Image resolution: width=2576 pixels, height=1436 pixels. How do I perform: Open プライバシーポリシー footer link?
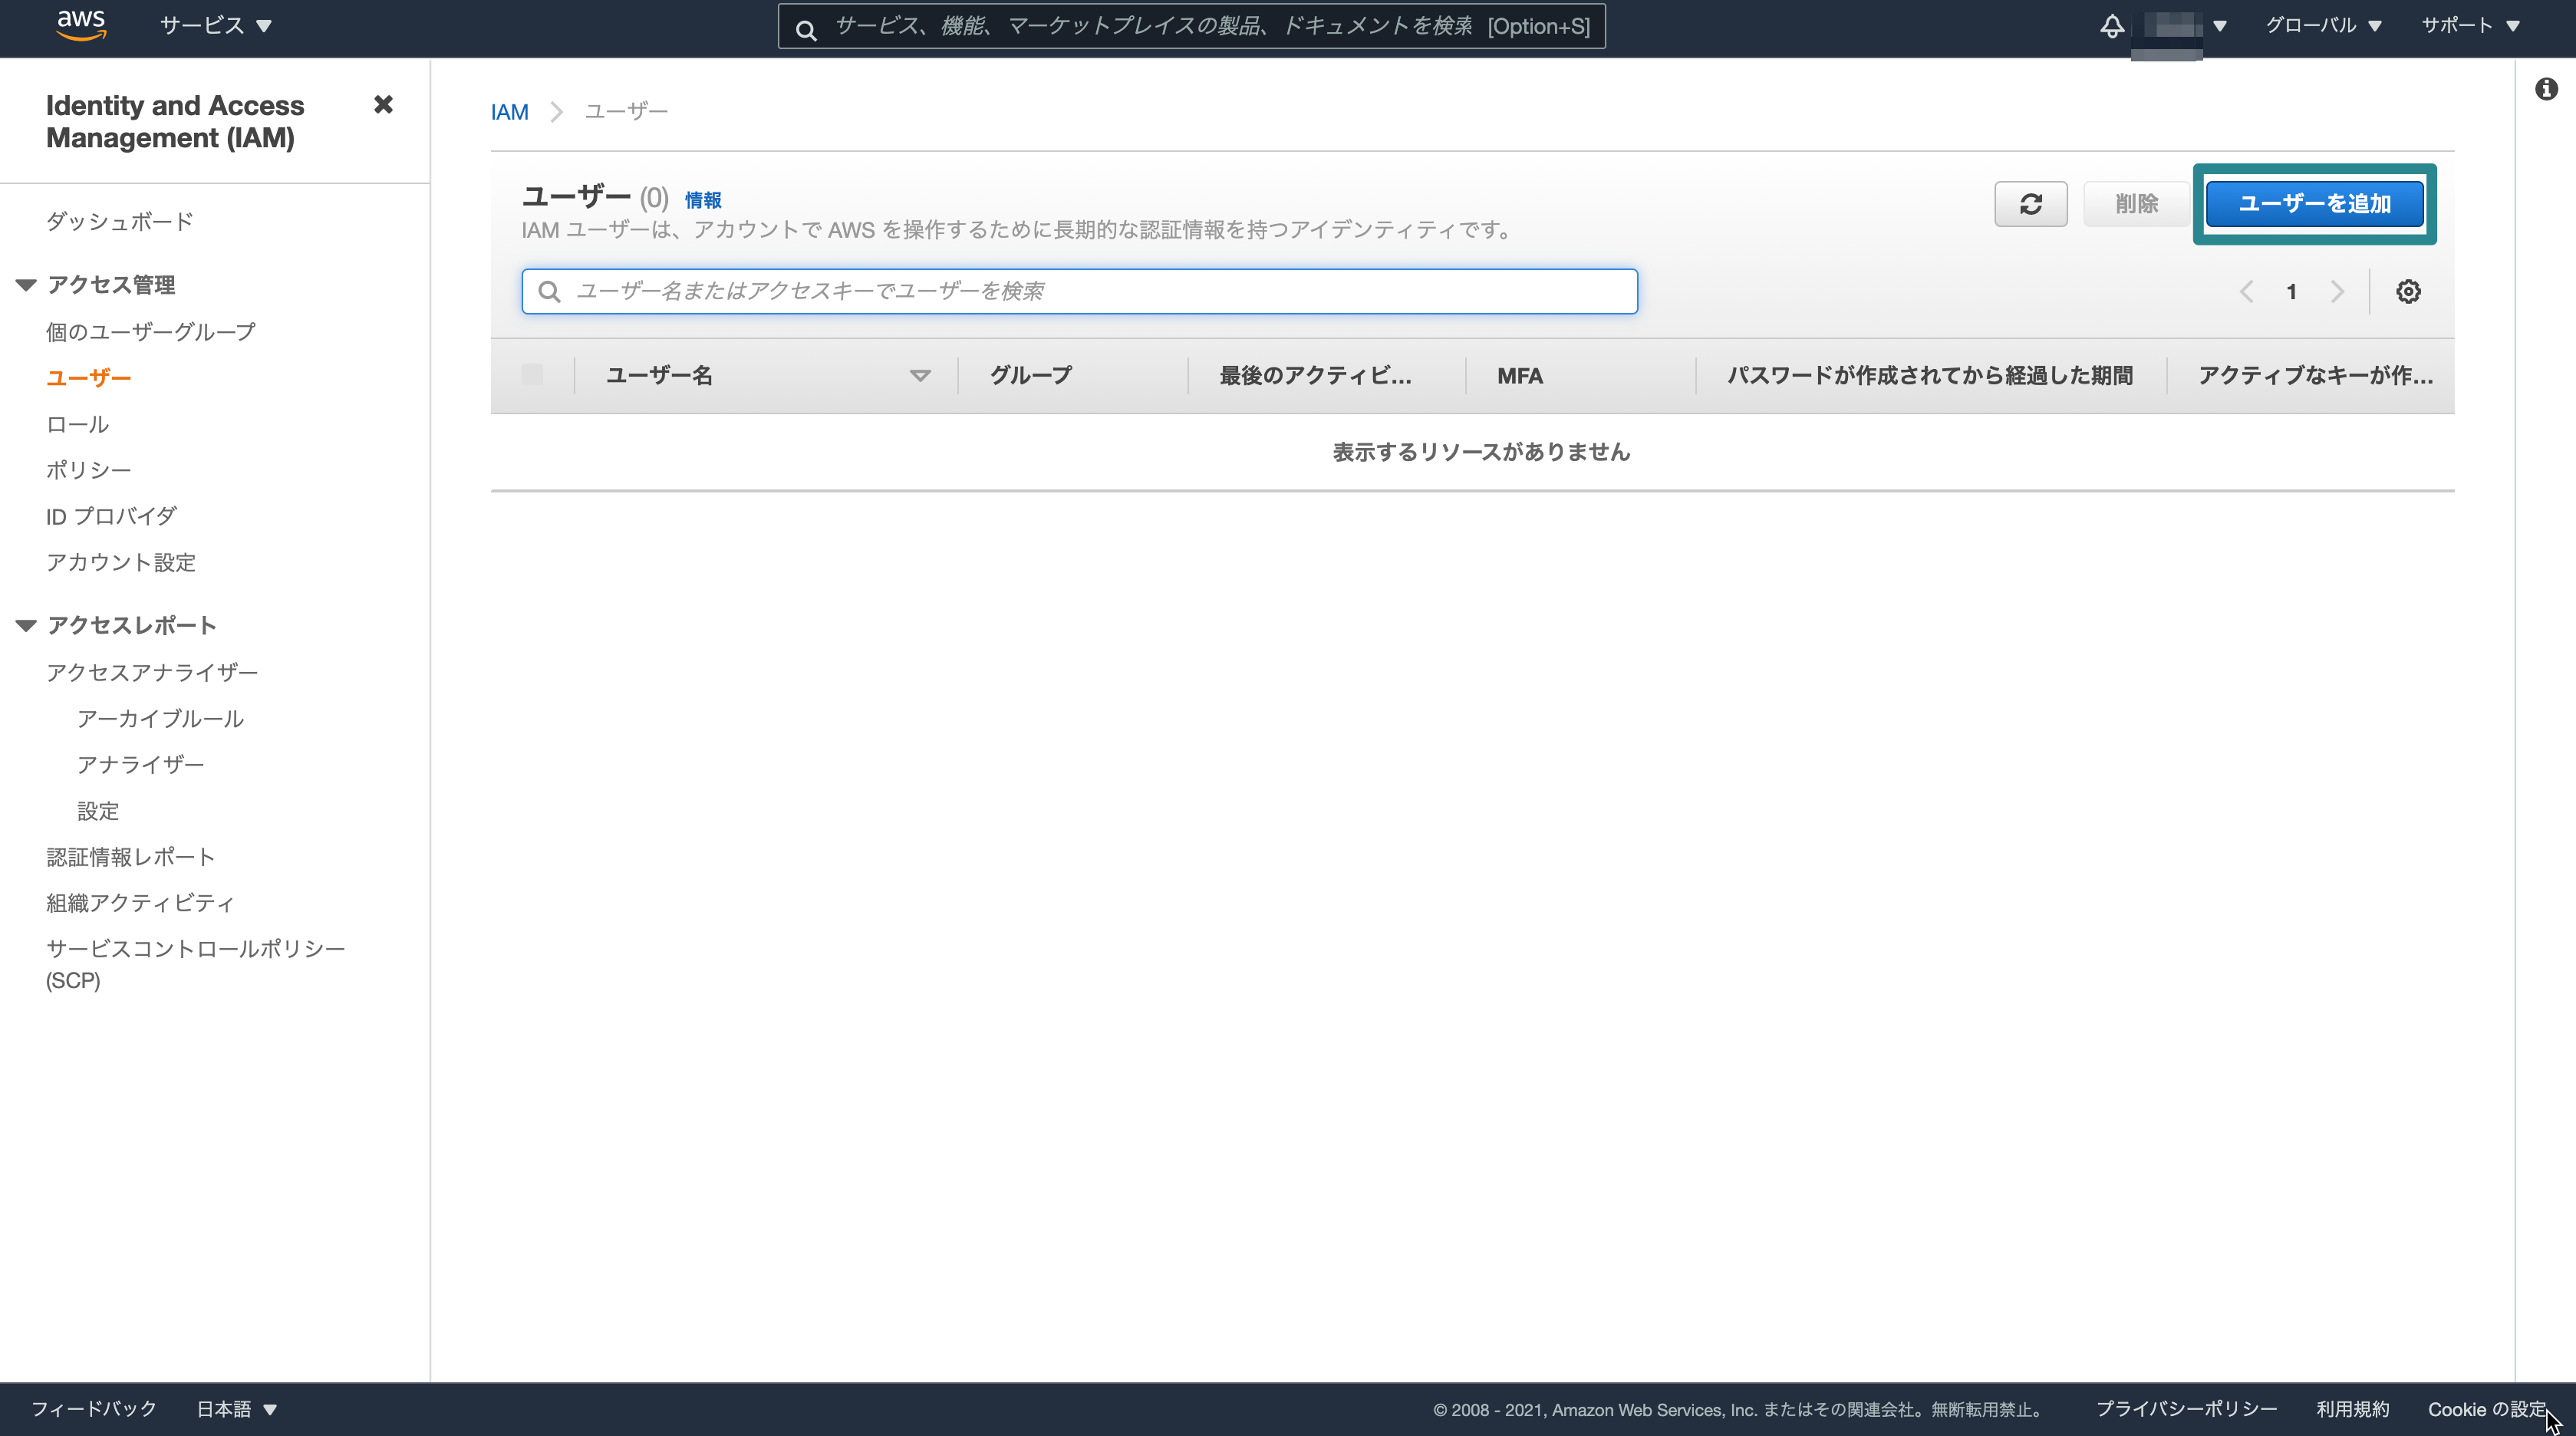2186,1409
